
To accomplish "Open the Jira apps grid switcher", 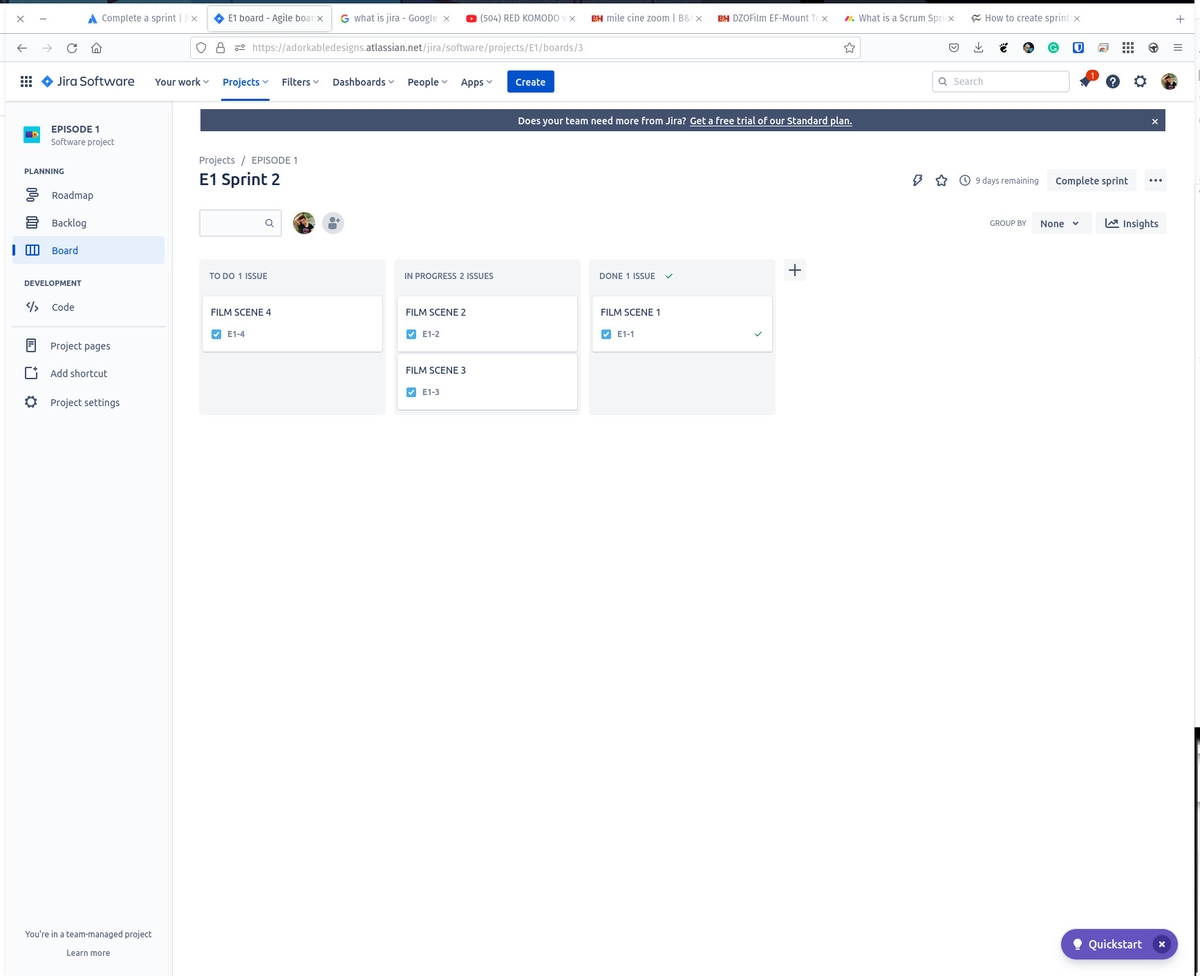I will pyautogui.click(x=26, y=81).
